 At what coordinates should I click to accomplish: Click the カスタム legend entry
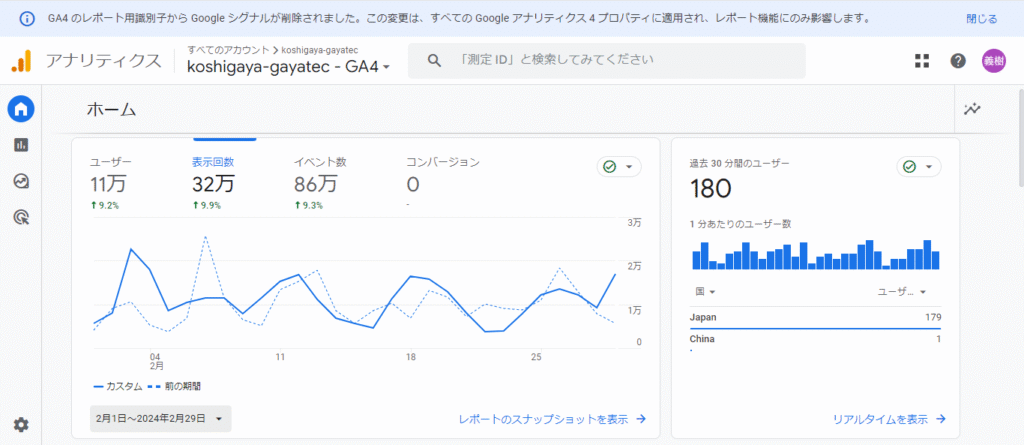coord(118,386)
